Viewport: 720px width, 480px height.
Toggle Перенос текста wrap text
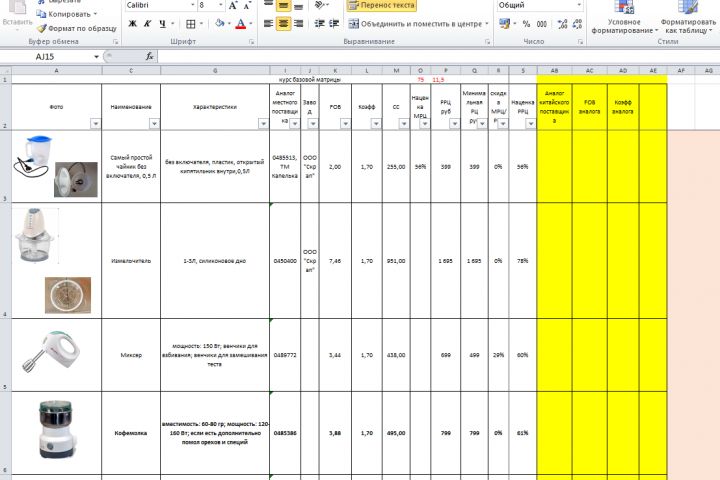[x=382, y=5]
